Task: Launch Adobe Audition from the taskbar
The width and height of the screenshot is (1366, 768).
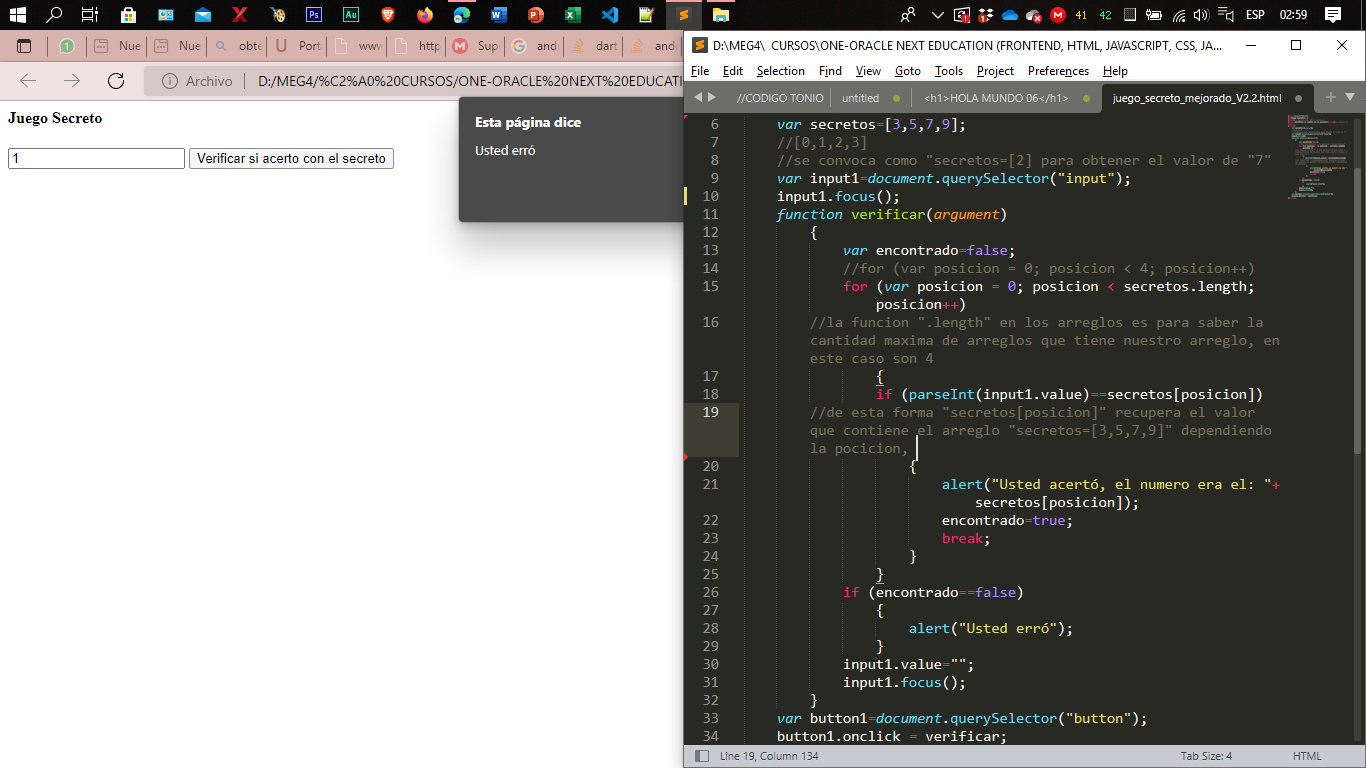Action: coord(351,15)
